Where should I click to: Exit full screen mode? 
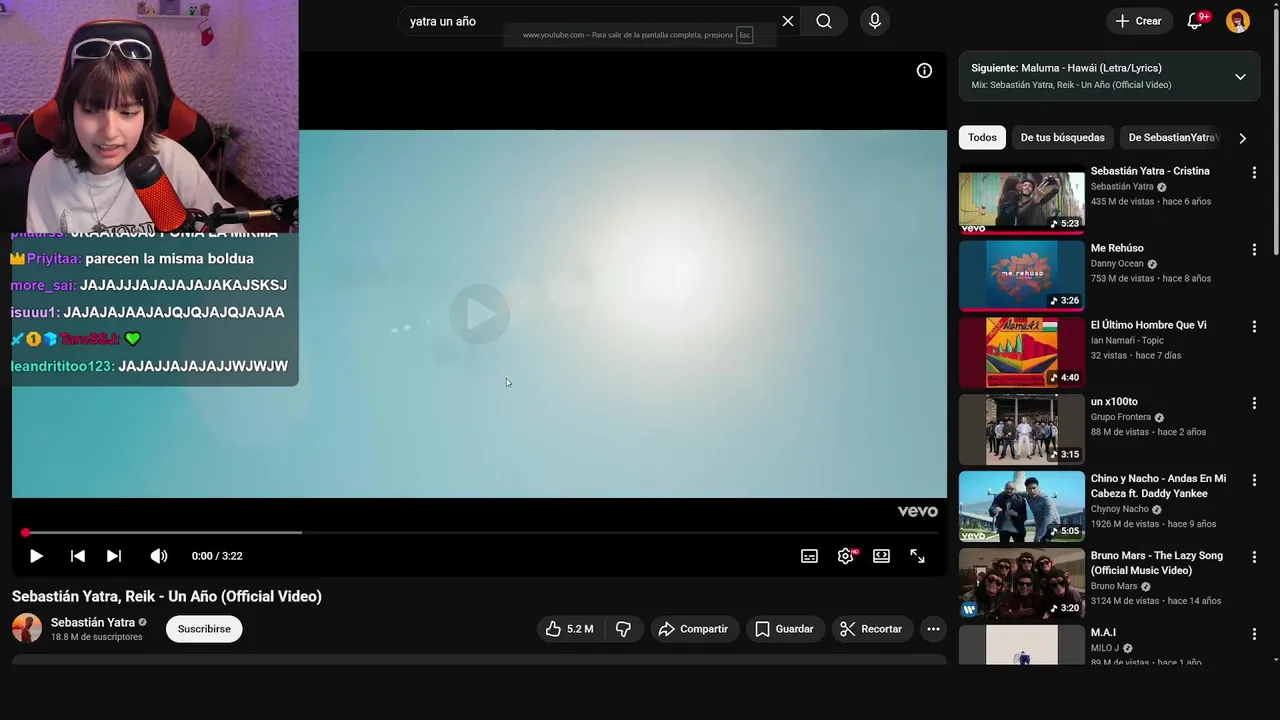pyautogui.click(x=917, y=556)
